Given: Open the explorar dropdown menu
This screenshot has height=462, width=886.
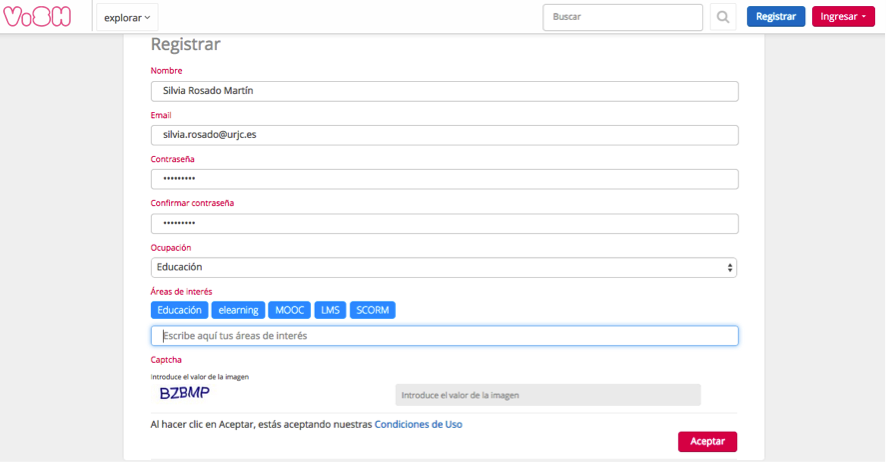Looking at the screenshot, I should pos(128,17).
